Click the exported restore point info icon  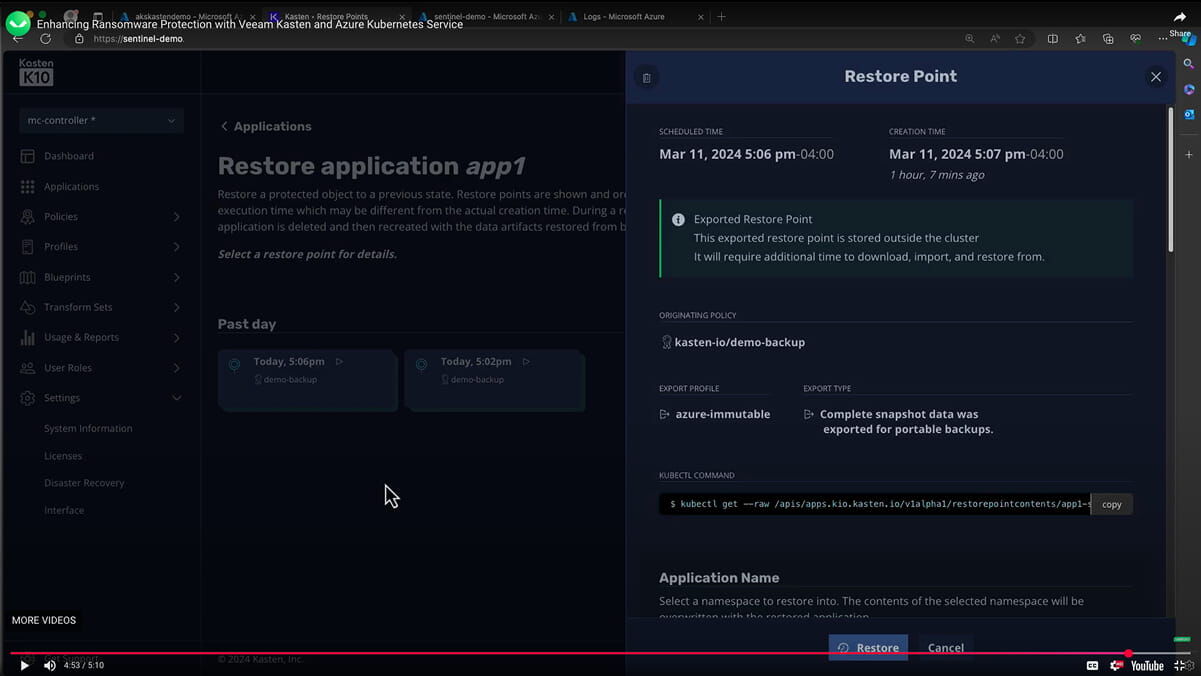coord(678,219)
